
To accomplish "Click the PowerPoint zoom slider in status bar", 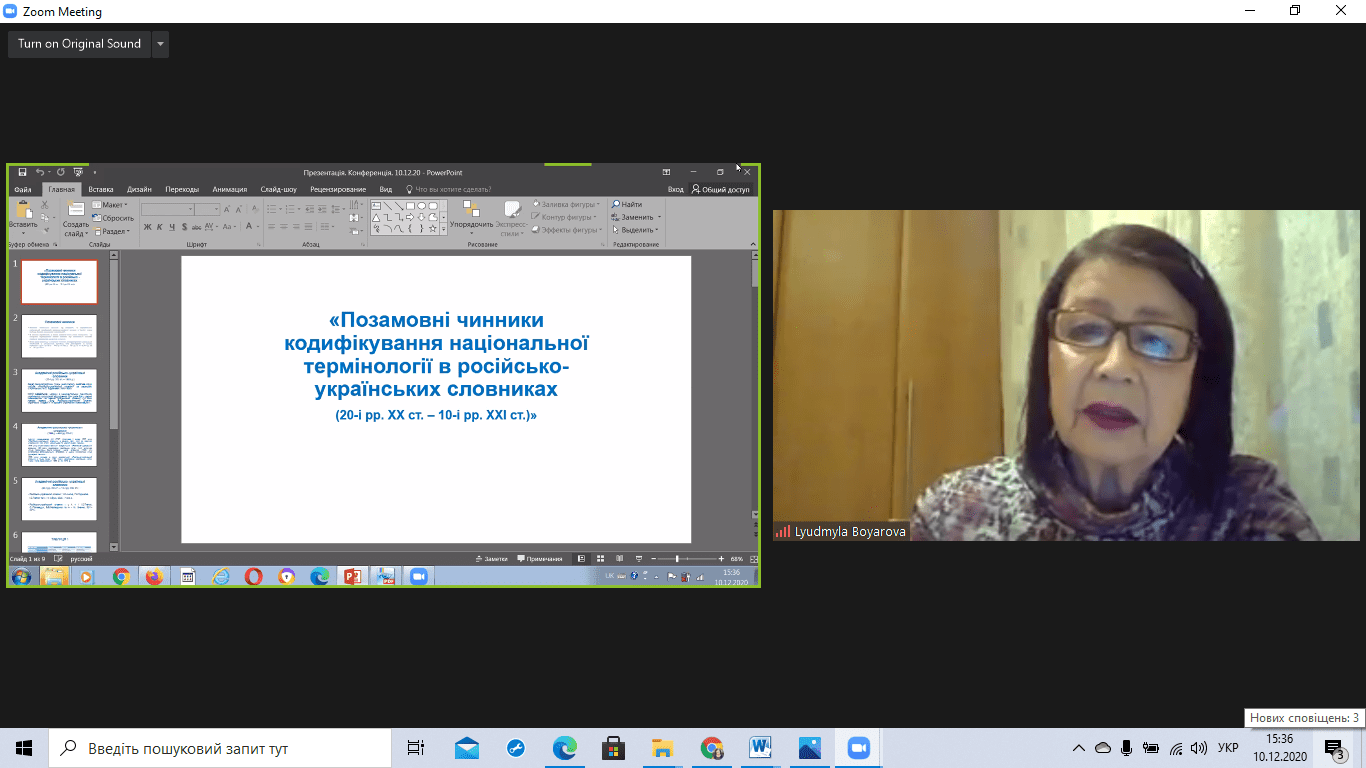I will pos(678,559).
